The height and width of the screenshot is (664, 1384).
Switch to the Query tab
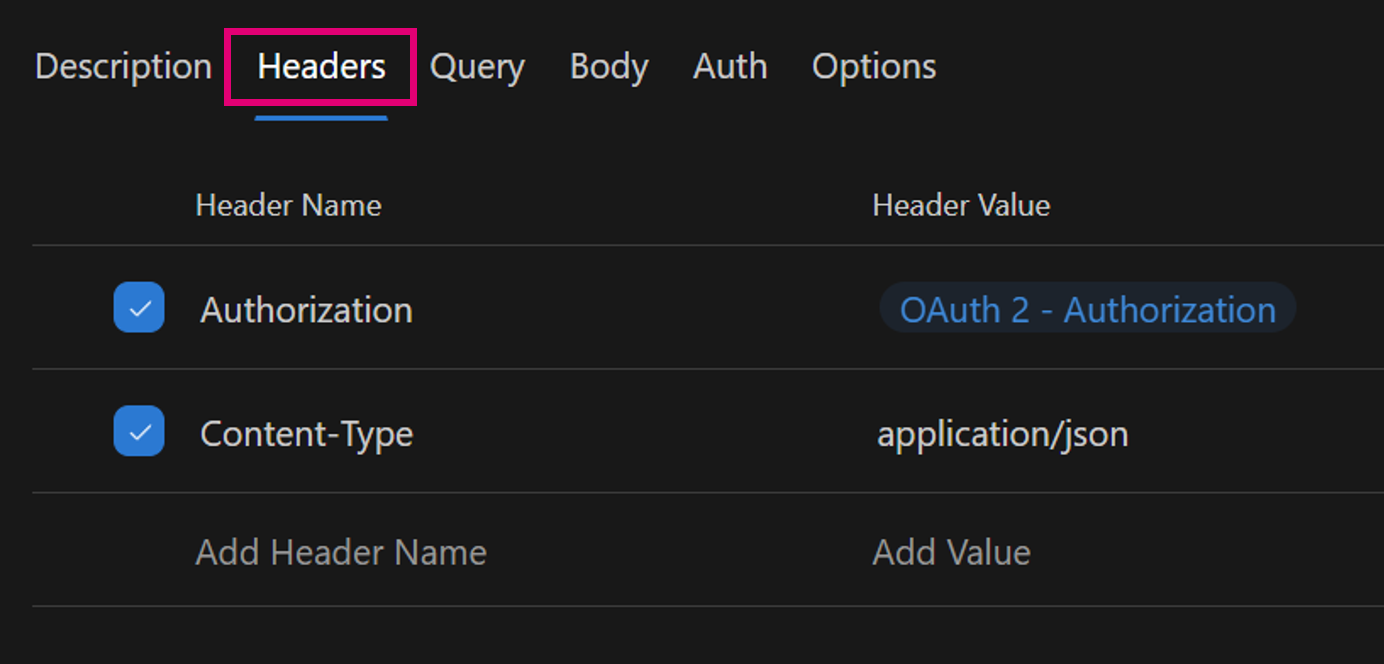click(477, 67)
